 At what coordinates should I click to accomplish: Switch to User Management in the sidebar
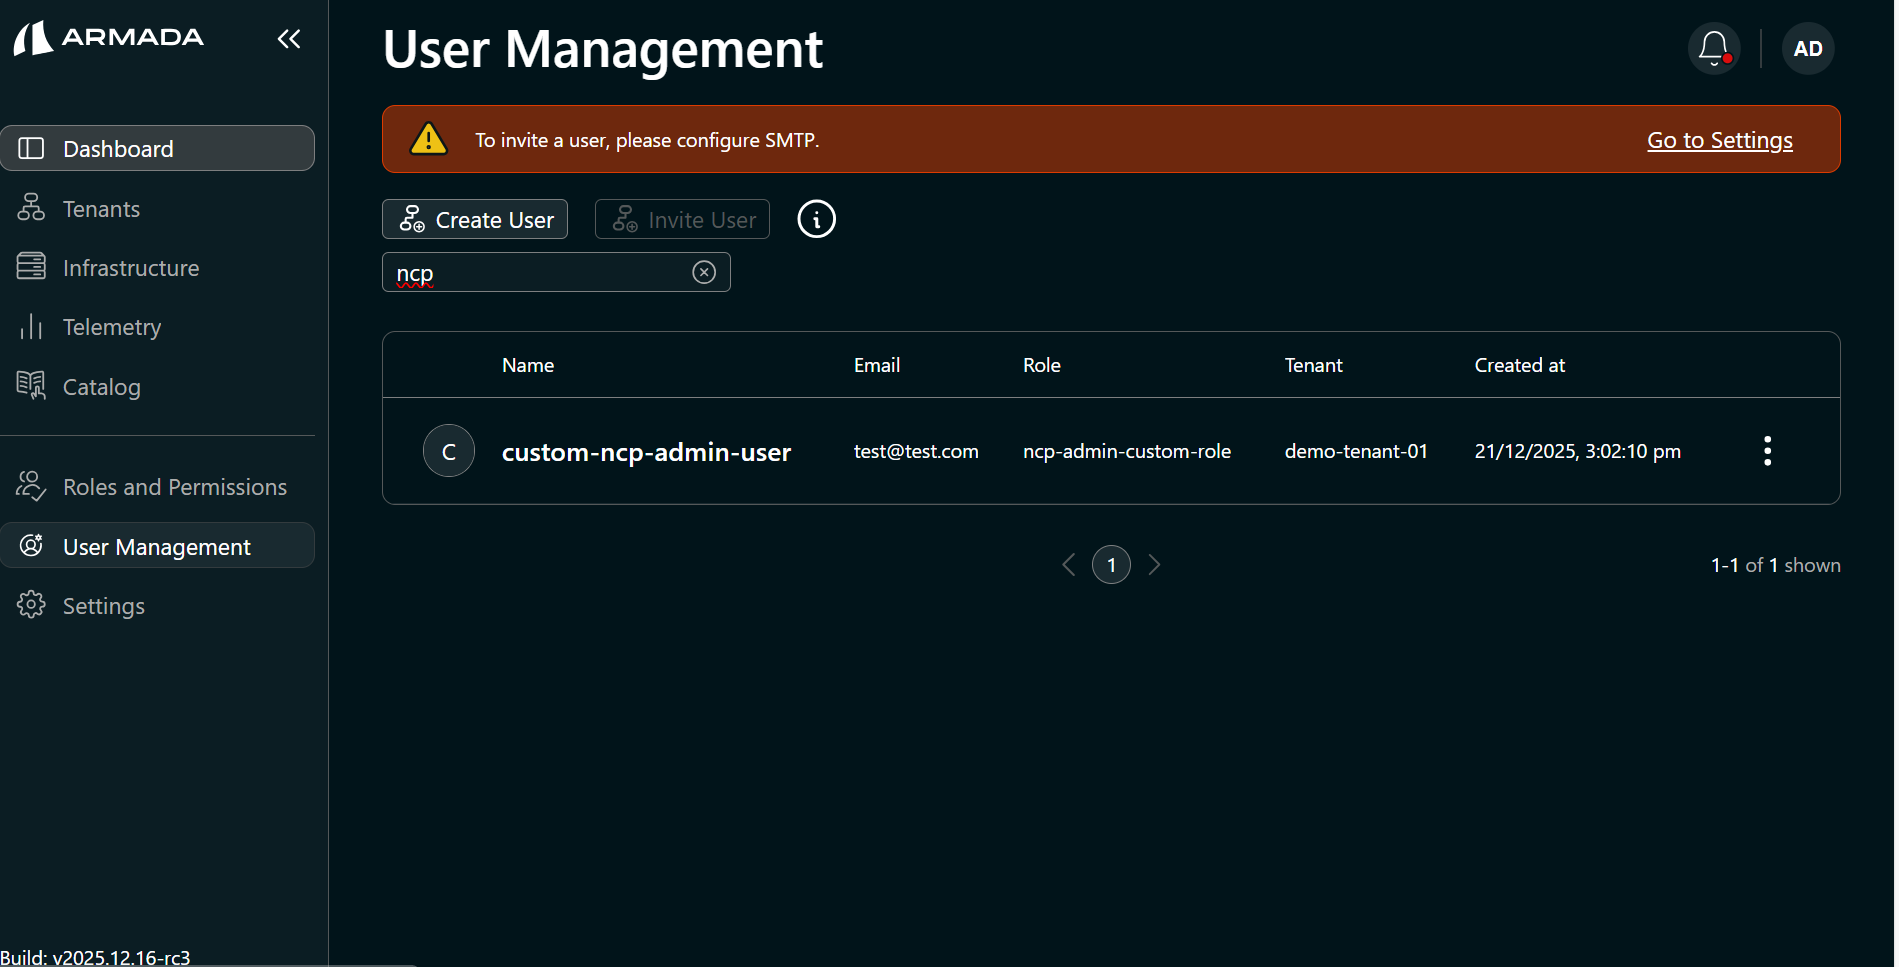[x=156, y=546]
